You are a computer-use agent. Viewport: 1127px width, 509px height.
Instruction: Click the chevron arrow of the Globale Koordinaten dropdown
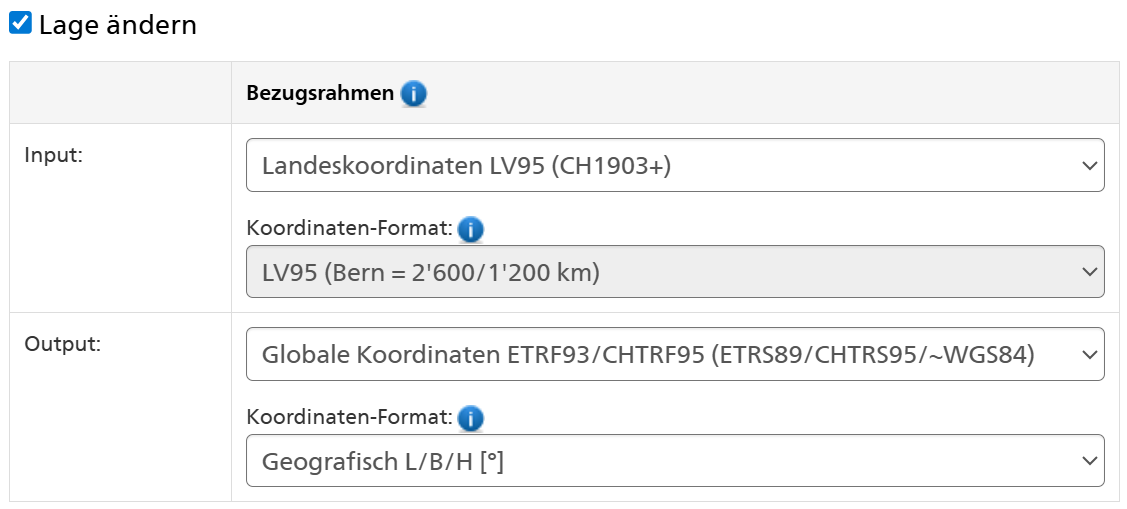(x=1089, y=354)
